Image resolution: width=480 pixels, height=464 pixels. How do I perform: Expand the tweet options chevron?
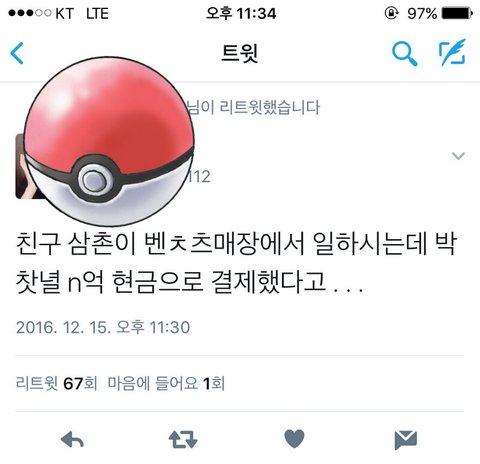tap(458, 155)
